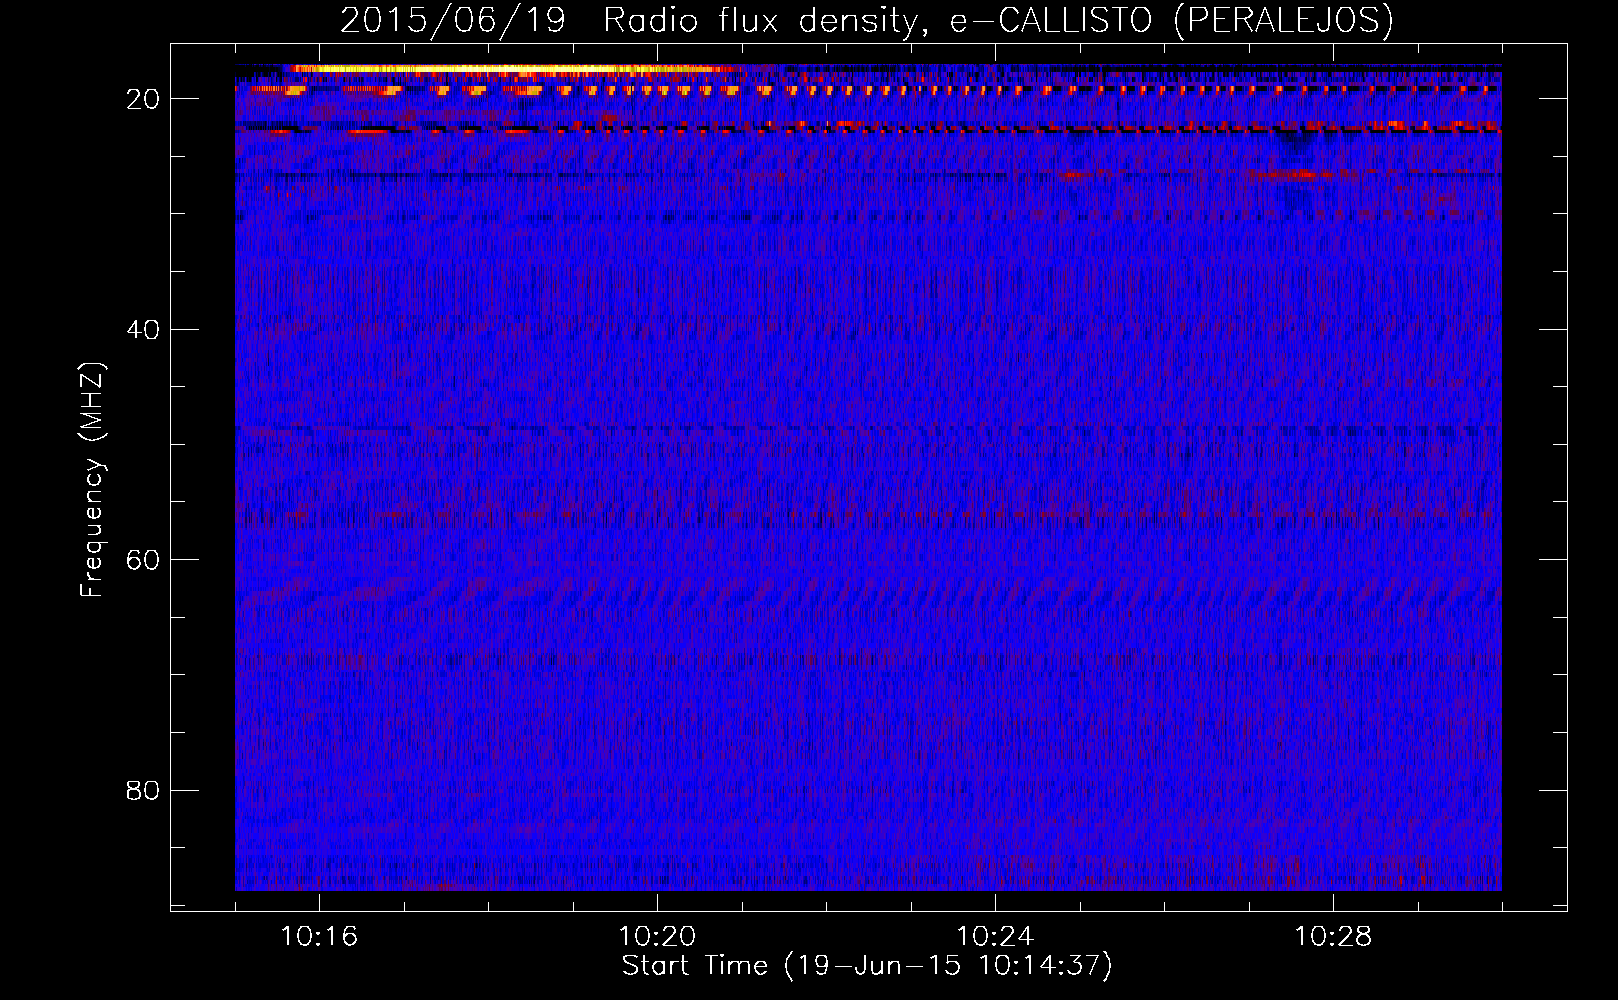The height and width of the screenshot is (1000, 1618).
Task: Click the 10:28 time tick label
Action: (1333, 937)
